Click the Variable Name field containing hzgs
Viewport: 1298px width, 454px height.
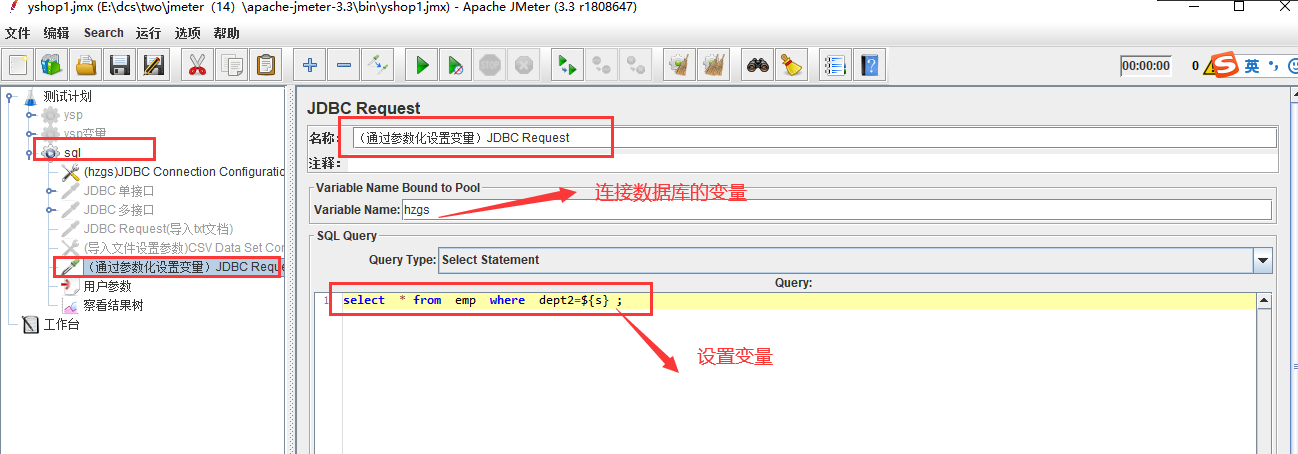pos(836,210)
